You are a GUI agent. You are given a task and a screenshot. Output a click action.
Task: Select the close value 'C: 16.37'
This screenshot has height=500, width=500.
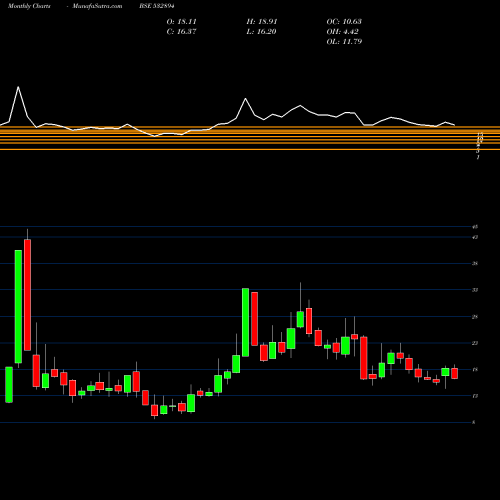coord(182,32)
